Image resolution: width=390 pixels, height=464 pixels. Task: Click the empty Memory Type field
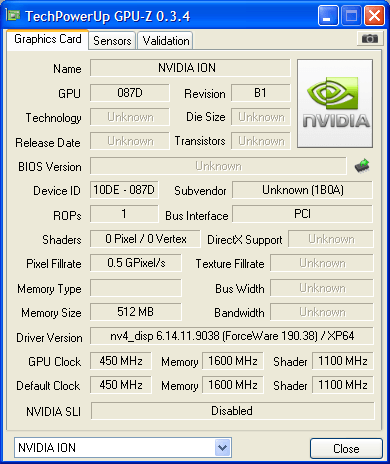pyautogui.click(x=136, y=288)
